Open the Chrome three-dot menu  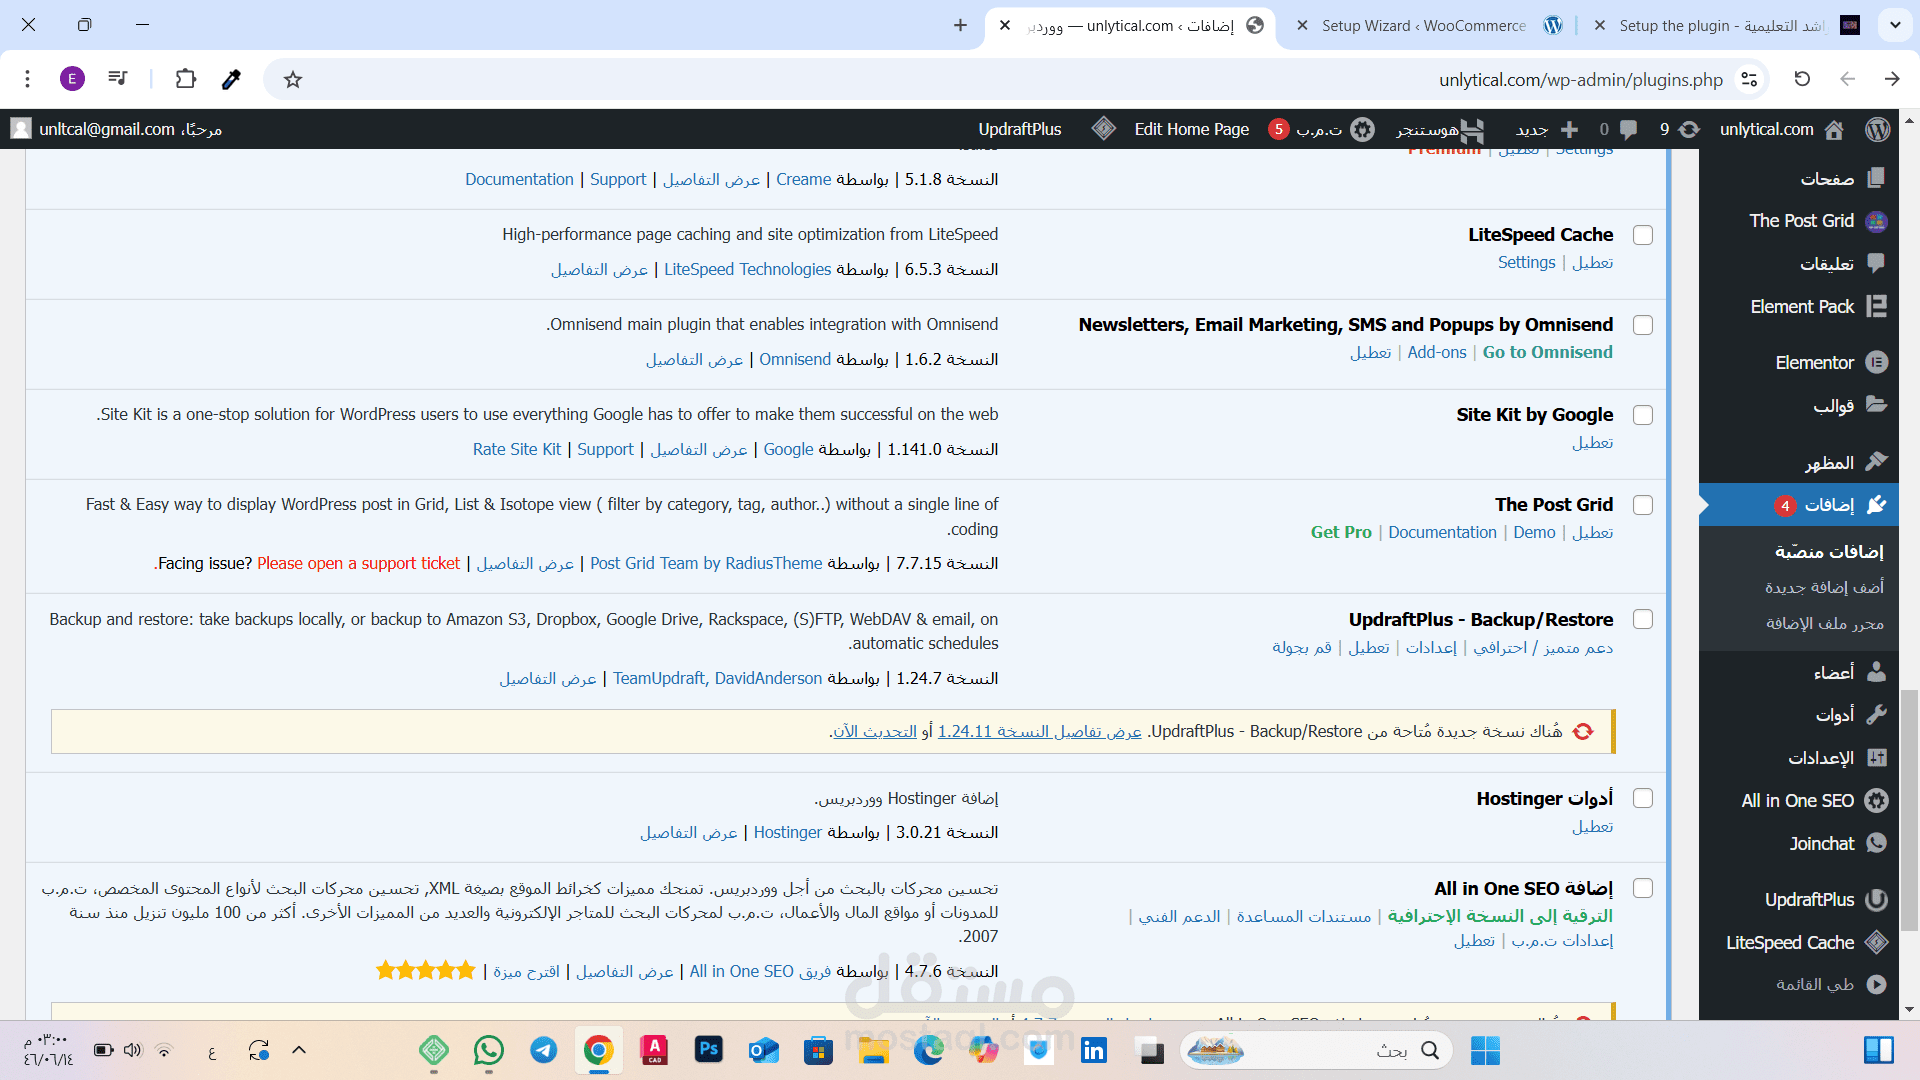pyautogui.click(x=28, y=79)
